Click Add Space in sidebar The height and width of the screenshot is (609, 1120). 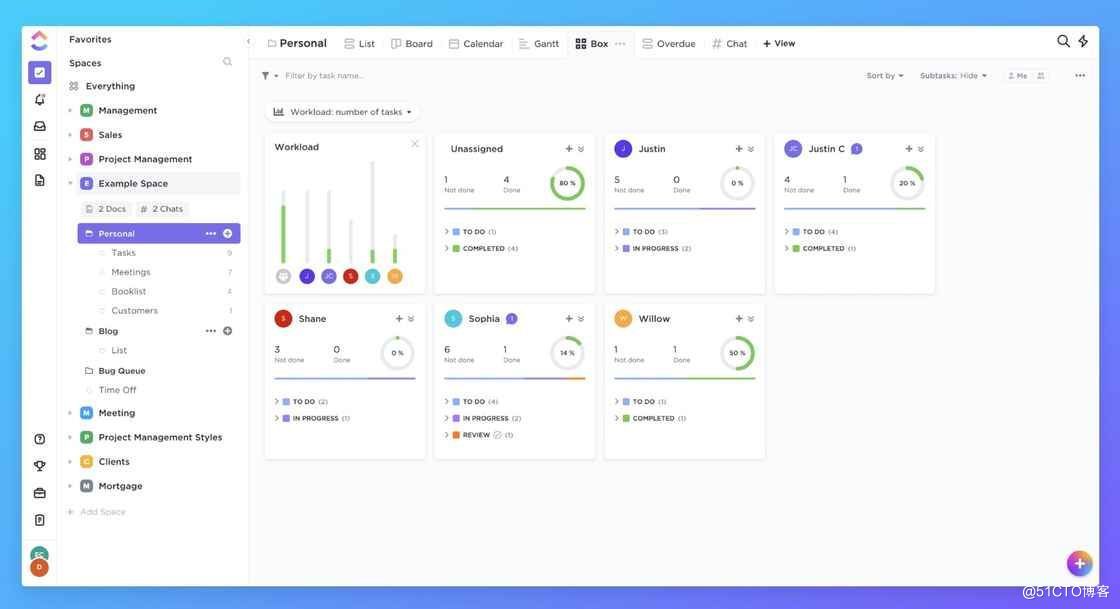(x=96, y=512)
